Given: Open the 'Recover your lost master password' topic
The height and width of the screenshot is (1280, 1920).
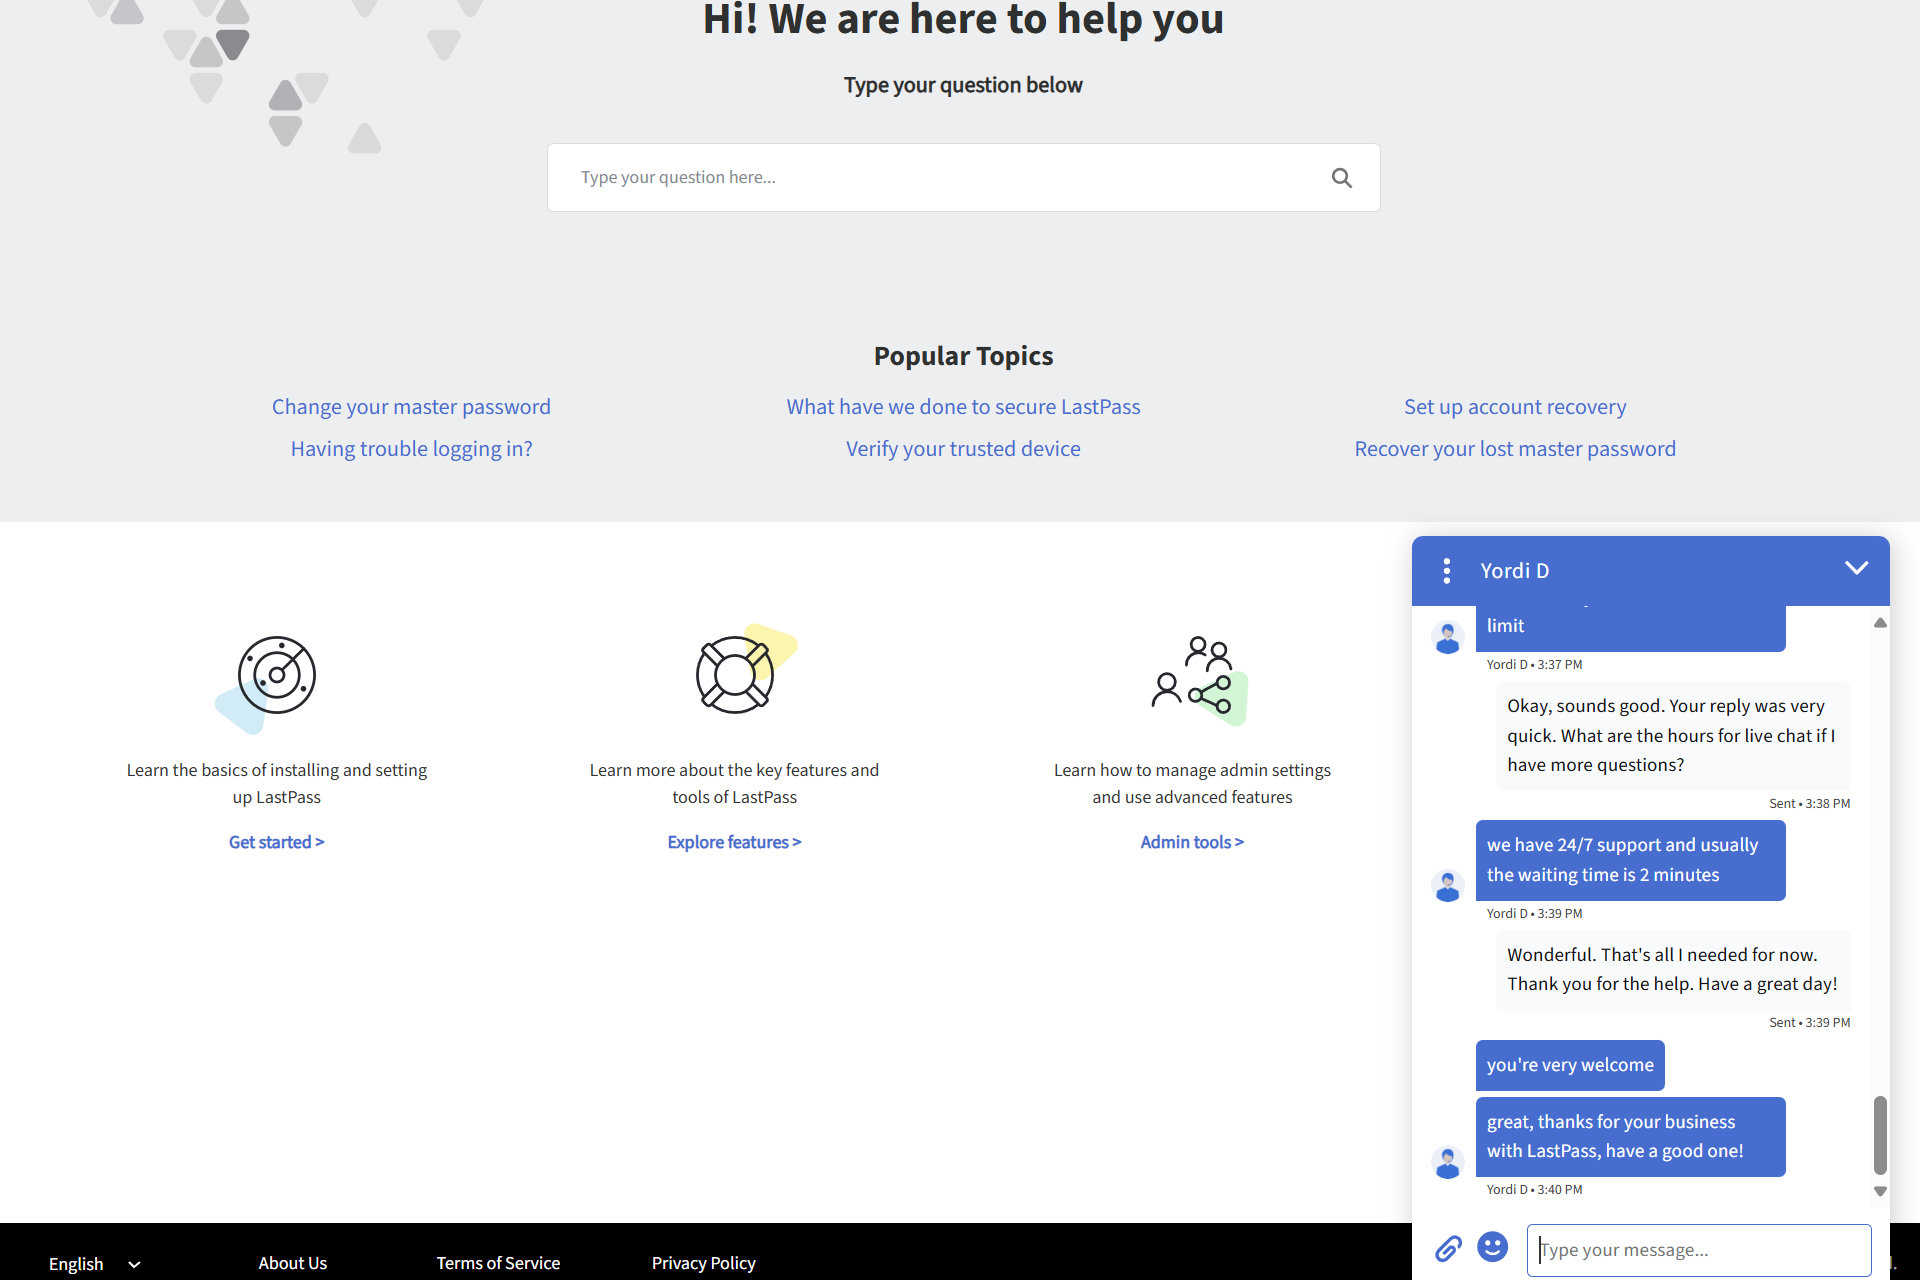Looking at the screenshot, I should coord(1514,447).
